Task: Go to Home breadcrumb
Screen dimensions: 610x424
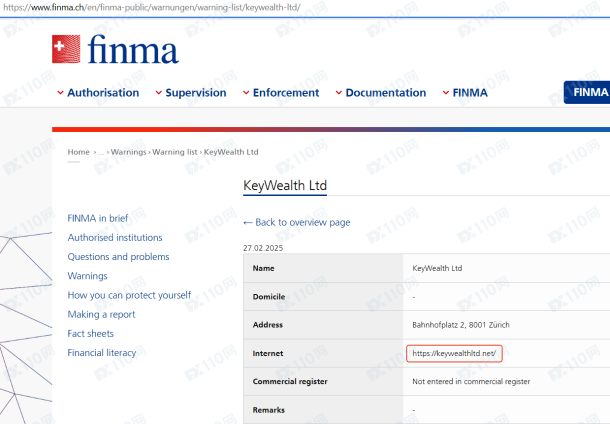Action: pos(79,152)
